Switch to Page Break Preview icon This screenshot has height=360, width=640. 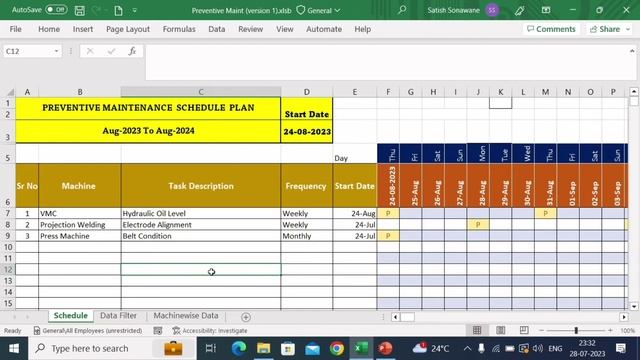click(524, 330)
